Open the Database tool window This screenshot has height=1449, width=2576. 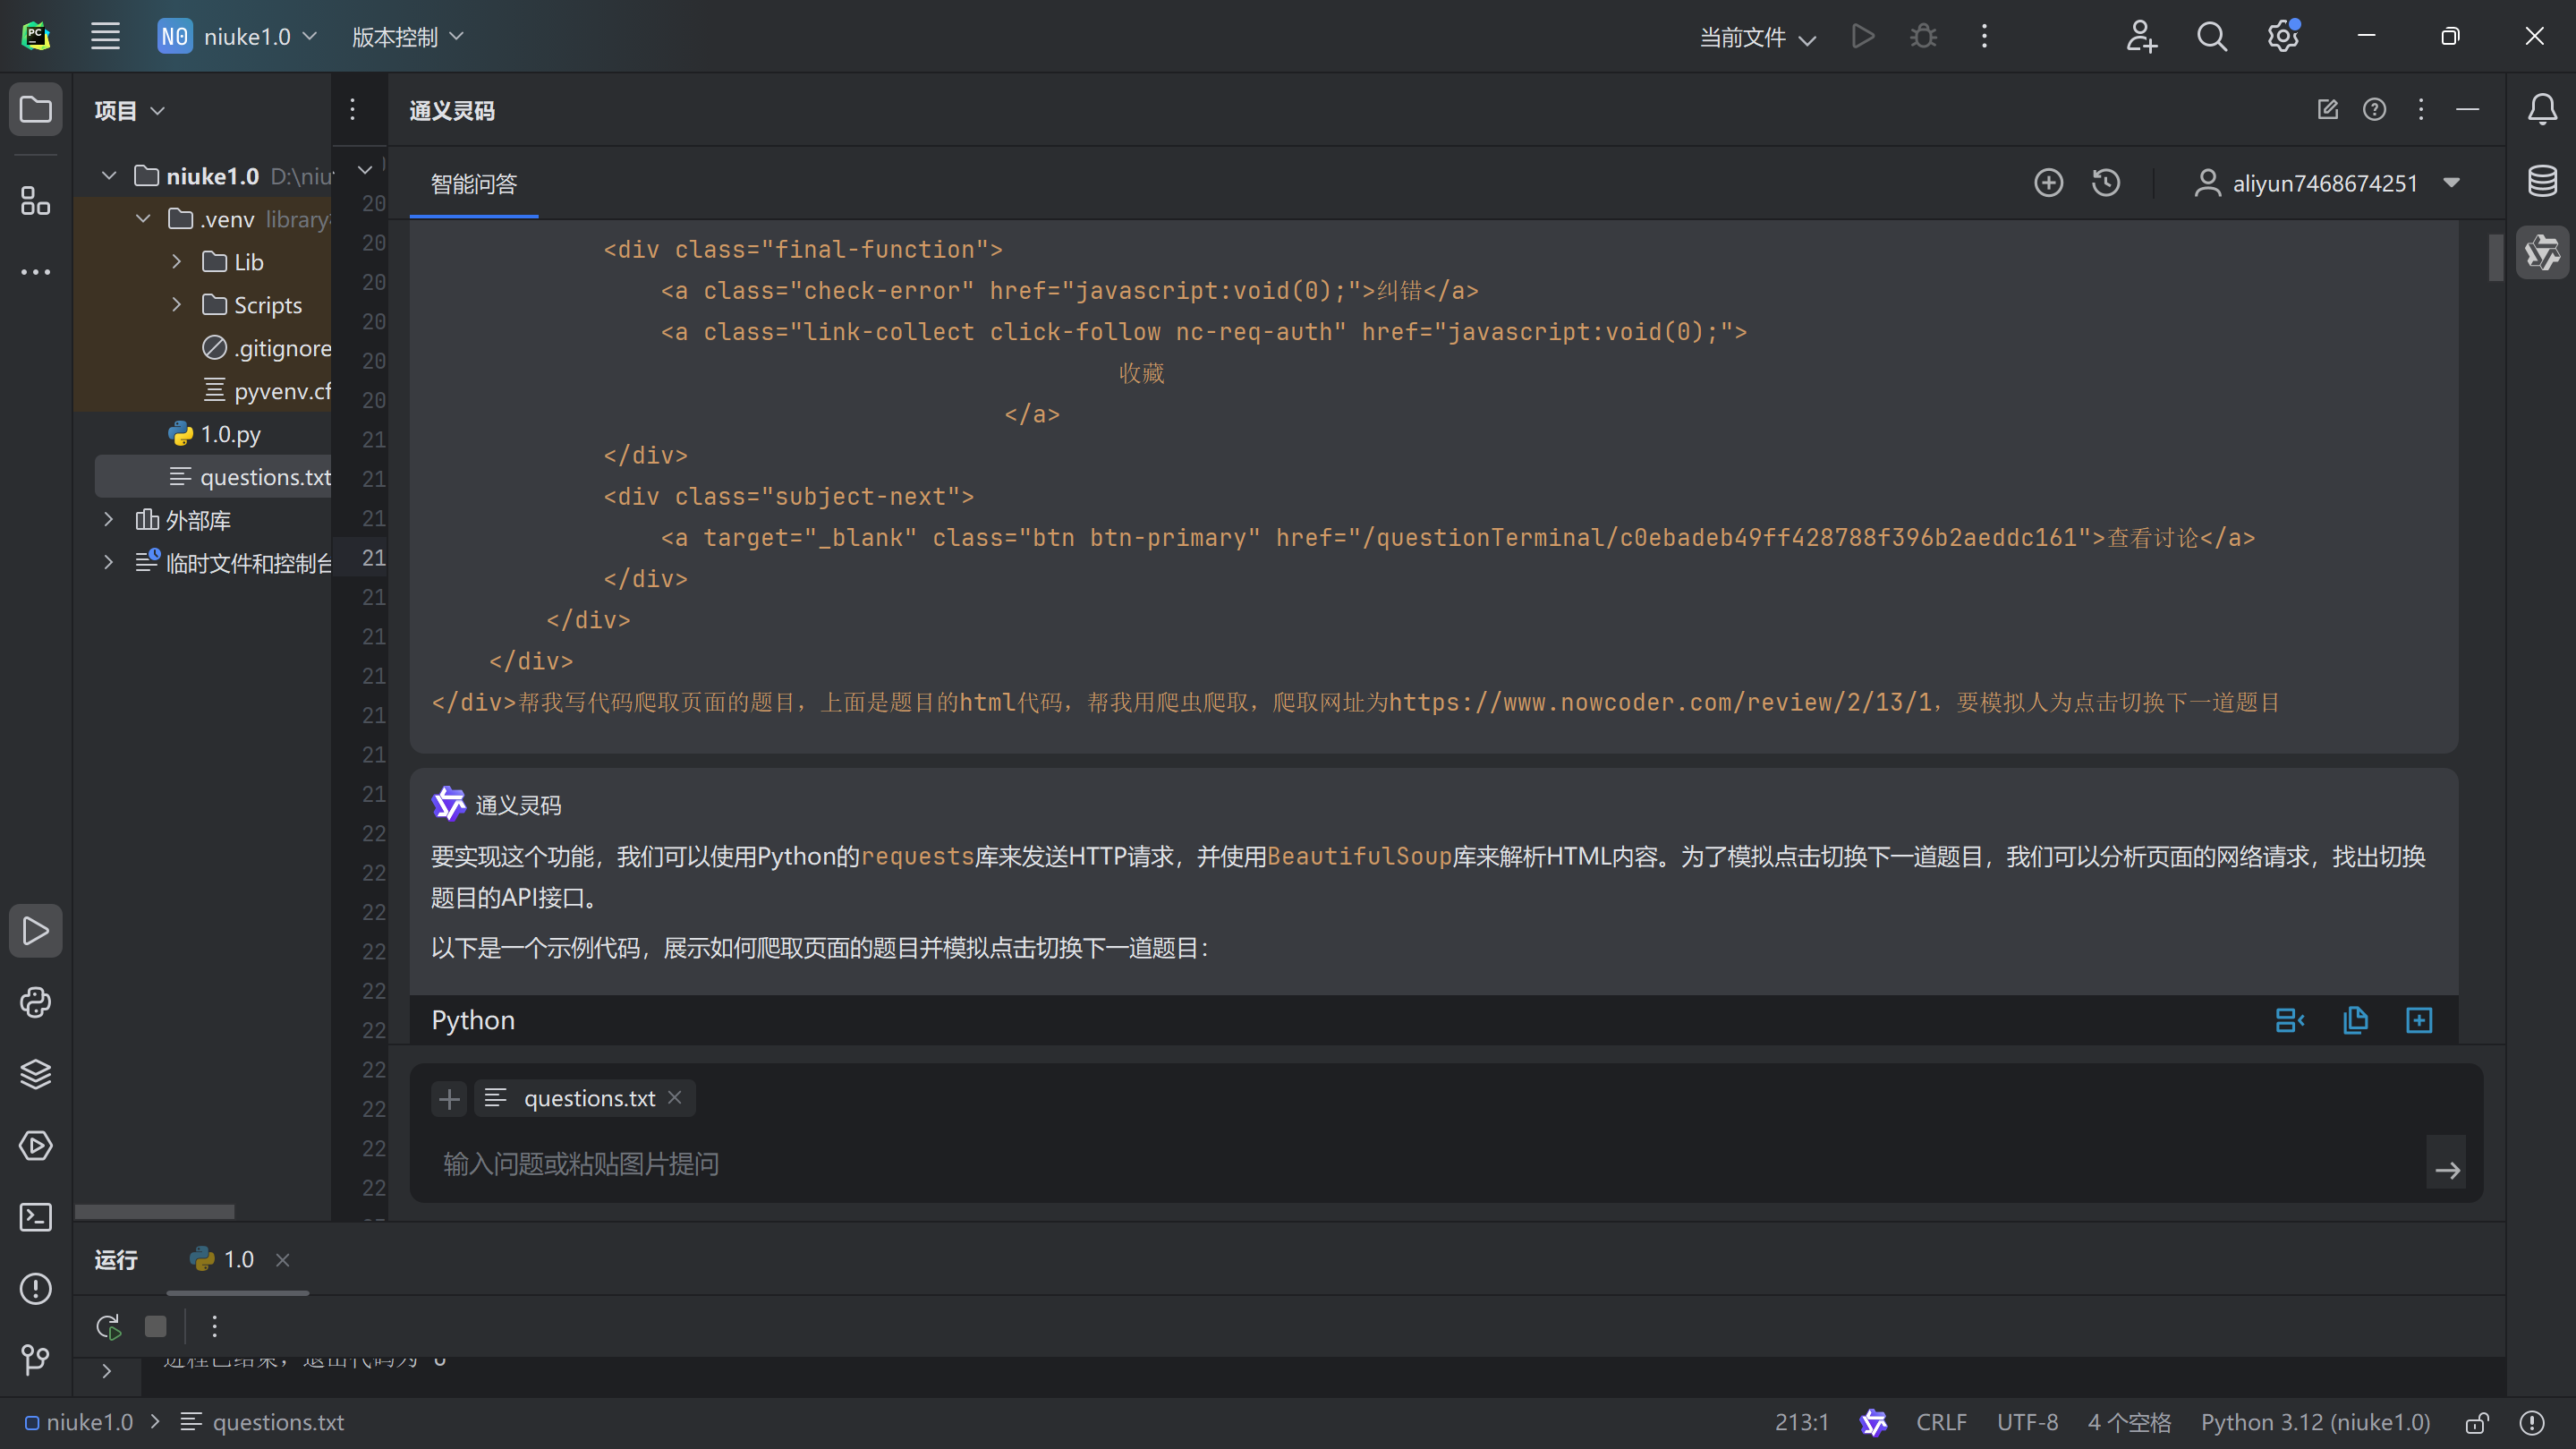[x=2542, y=181]
